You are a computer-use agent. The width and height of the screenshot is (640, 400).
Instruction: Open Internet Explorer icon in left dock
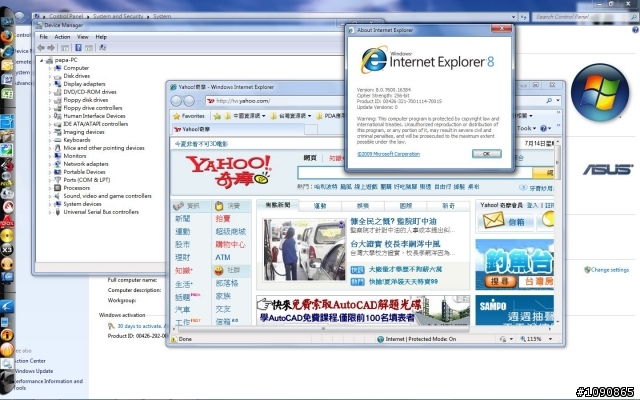[x=7, y=51]
